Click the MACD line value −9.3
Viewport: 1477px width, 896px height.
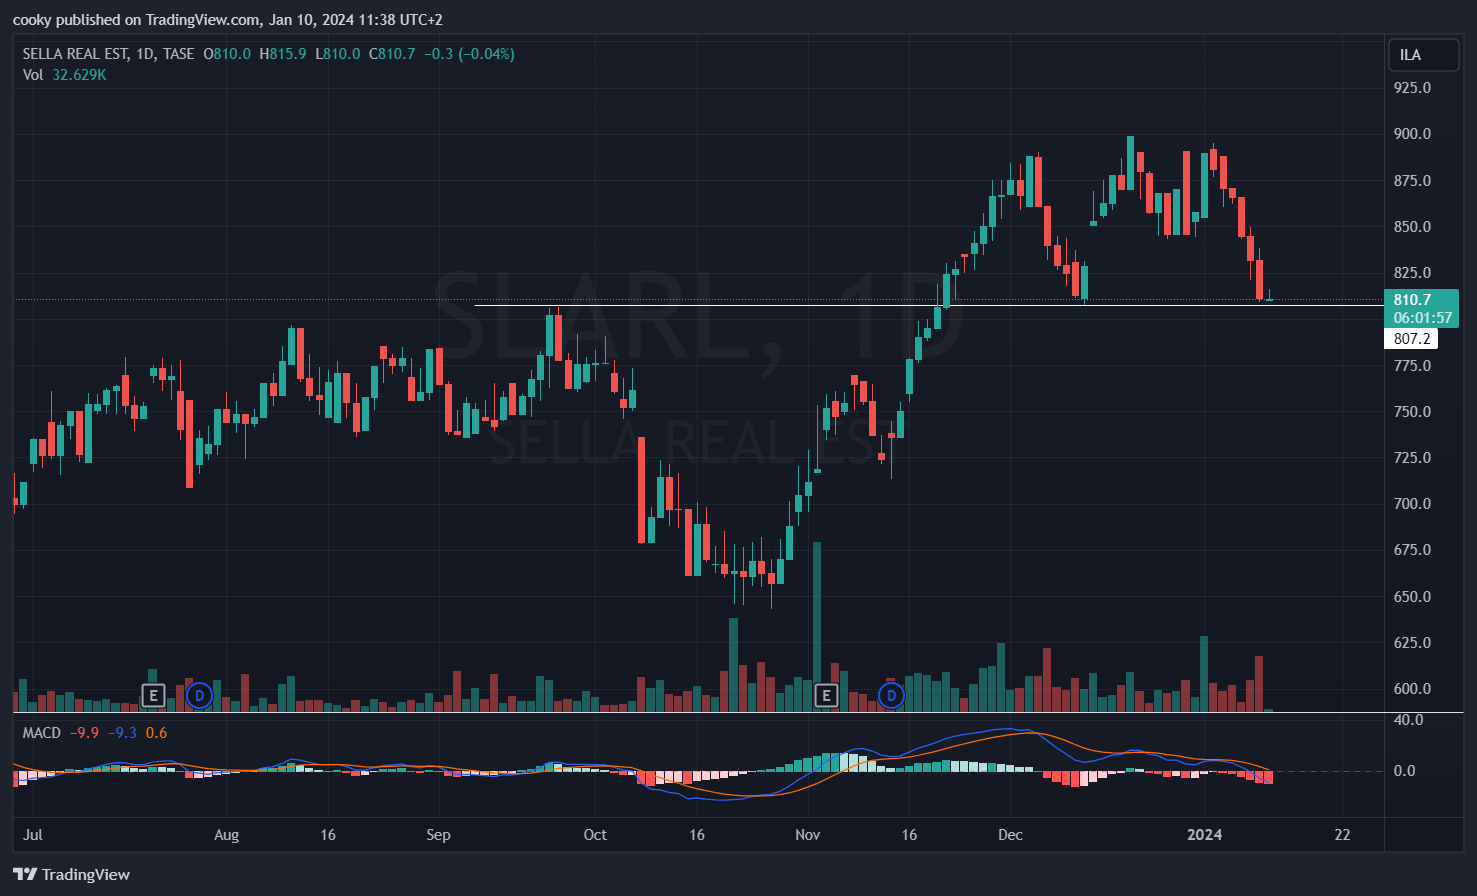coord(122,733)
